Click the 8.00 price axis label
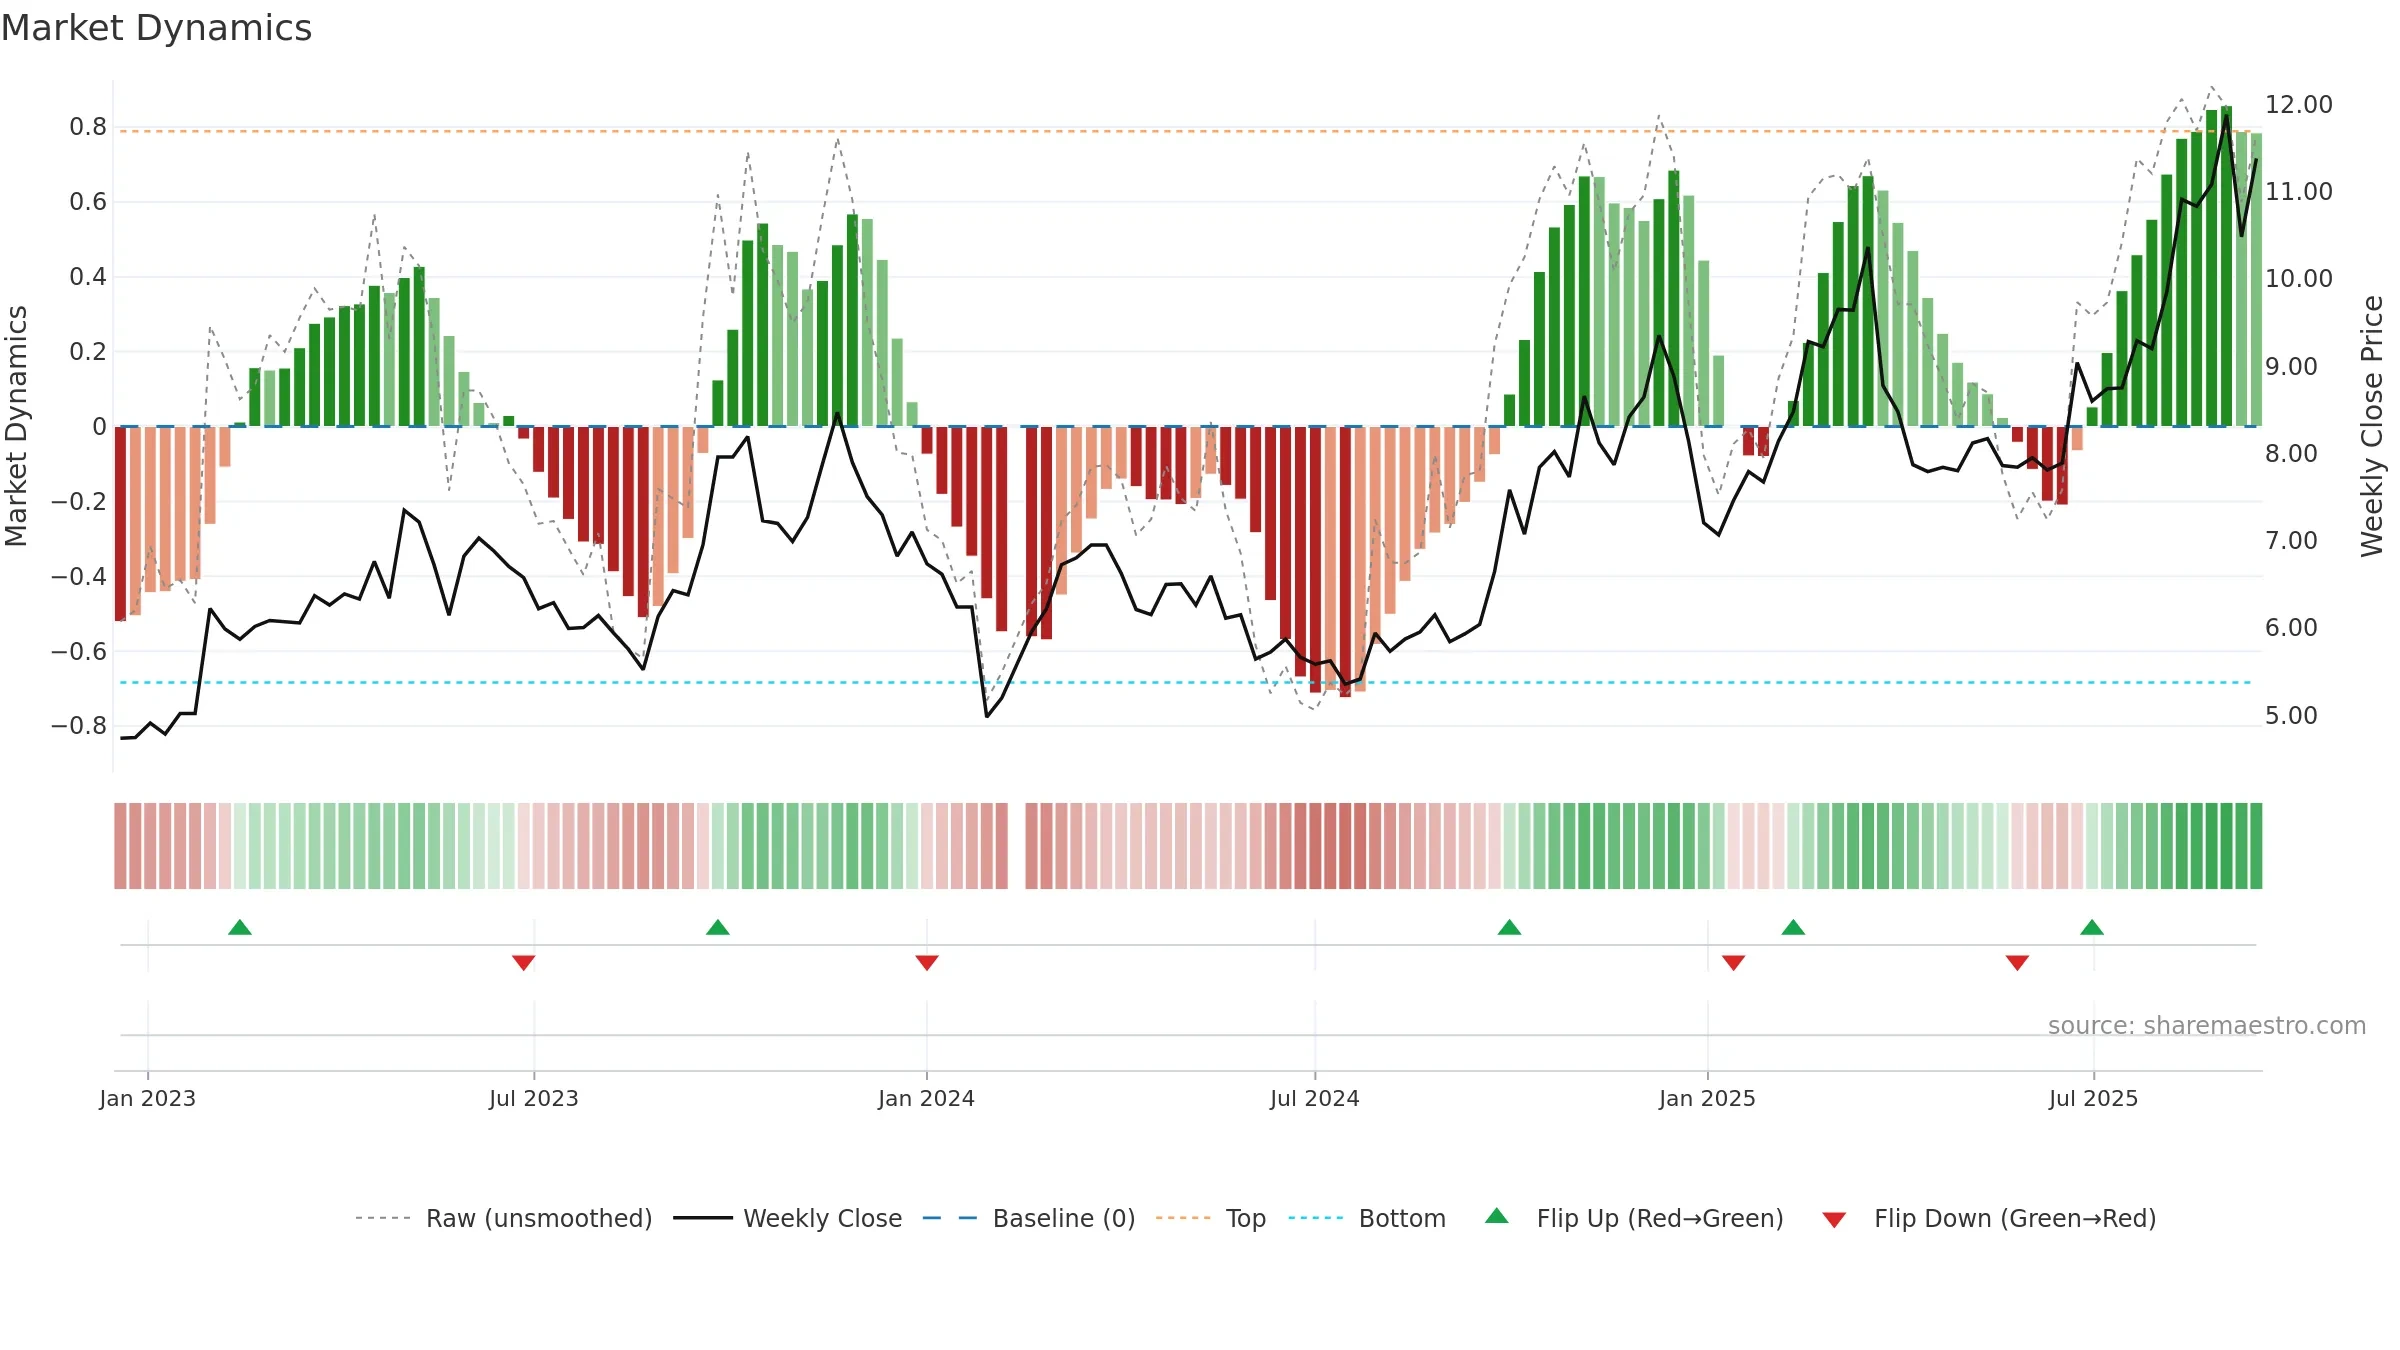Viewport: 2400px width, 1350px height. pyautogui.click(x=2291, y=454)
